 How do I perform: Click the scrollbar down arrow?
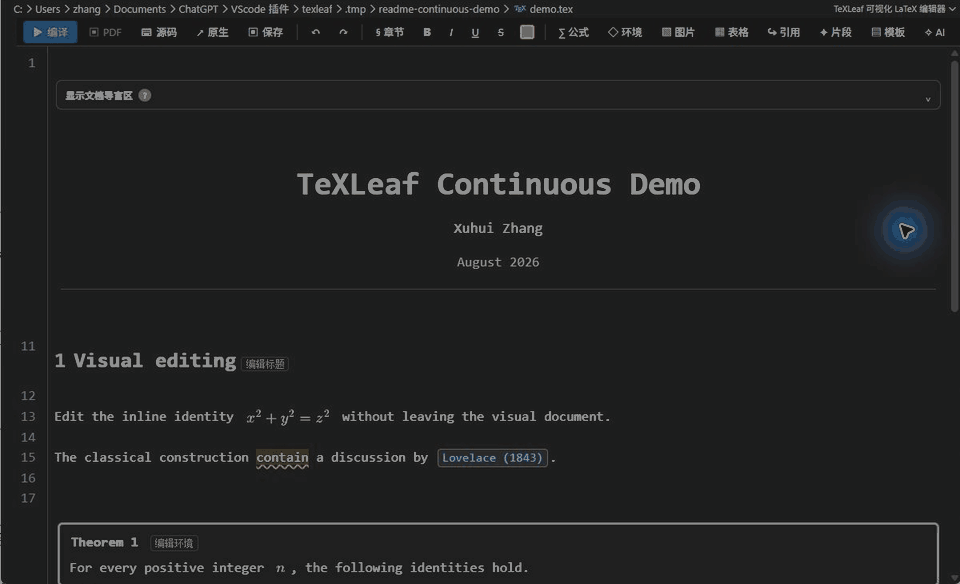pos(954,578)
